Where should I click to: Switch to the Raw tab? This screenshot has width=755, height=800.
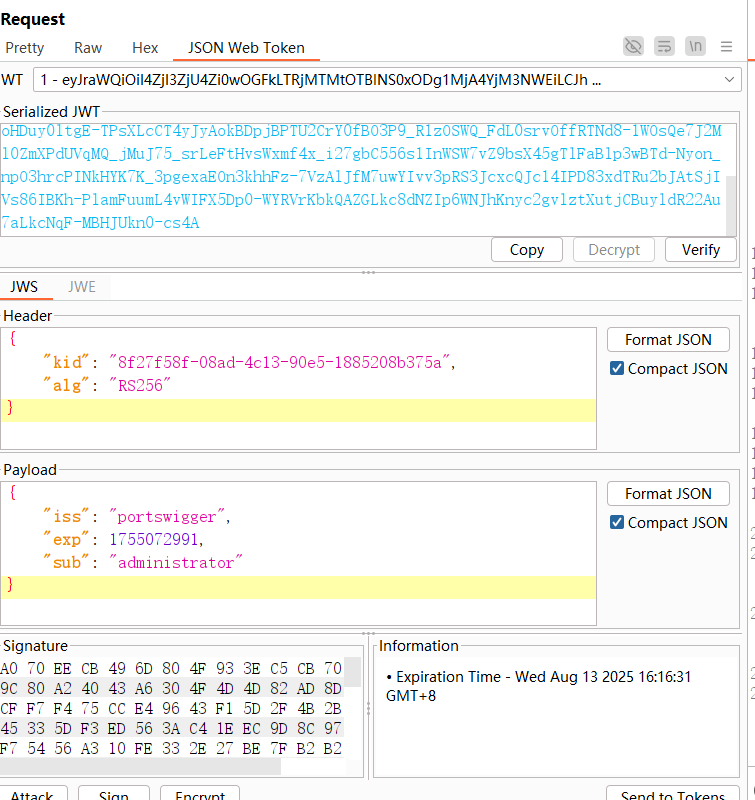point(88,48)
